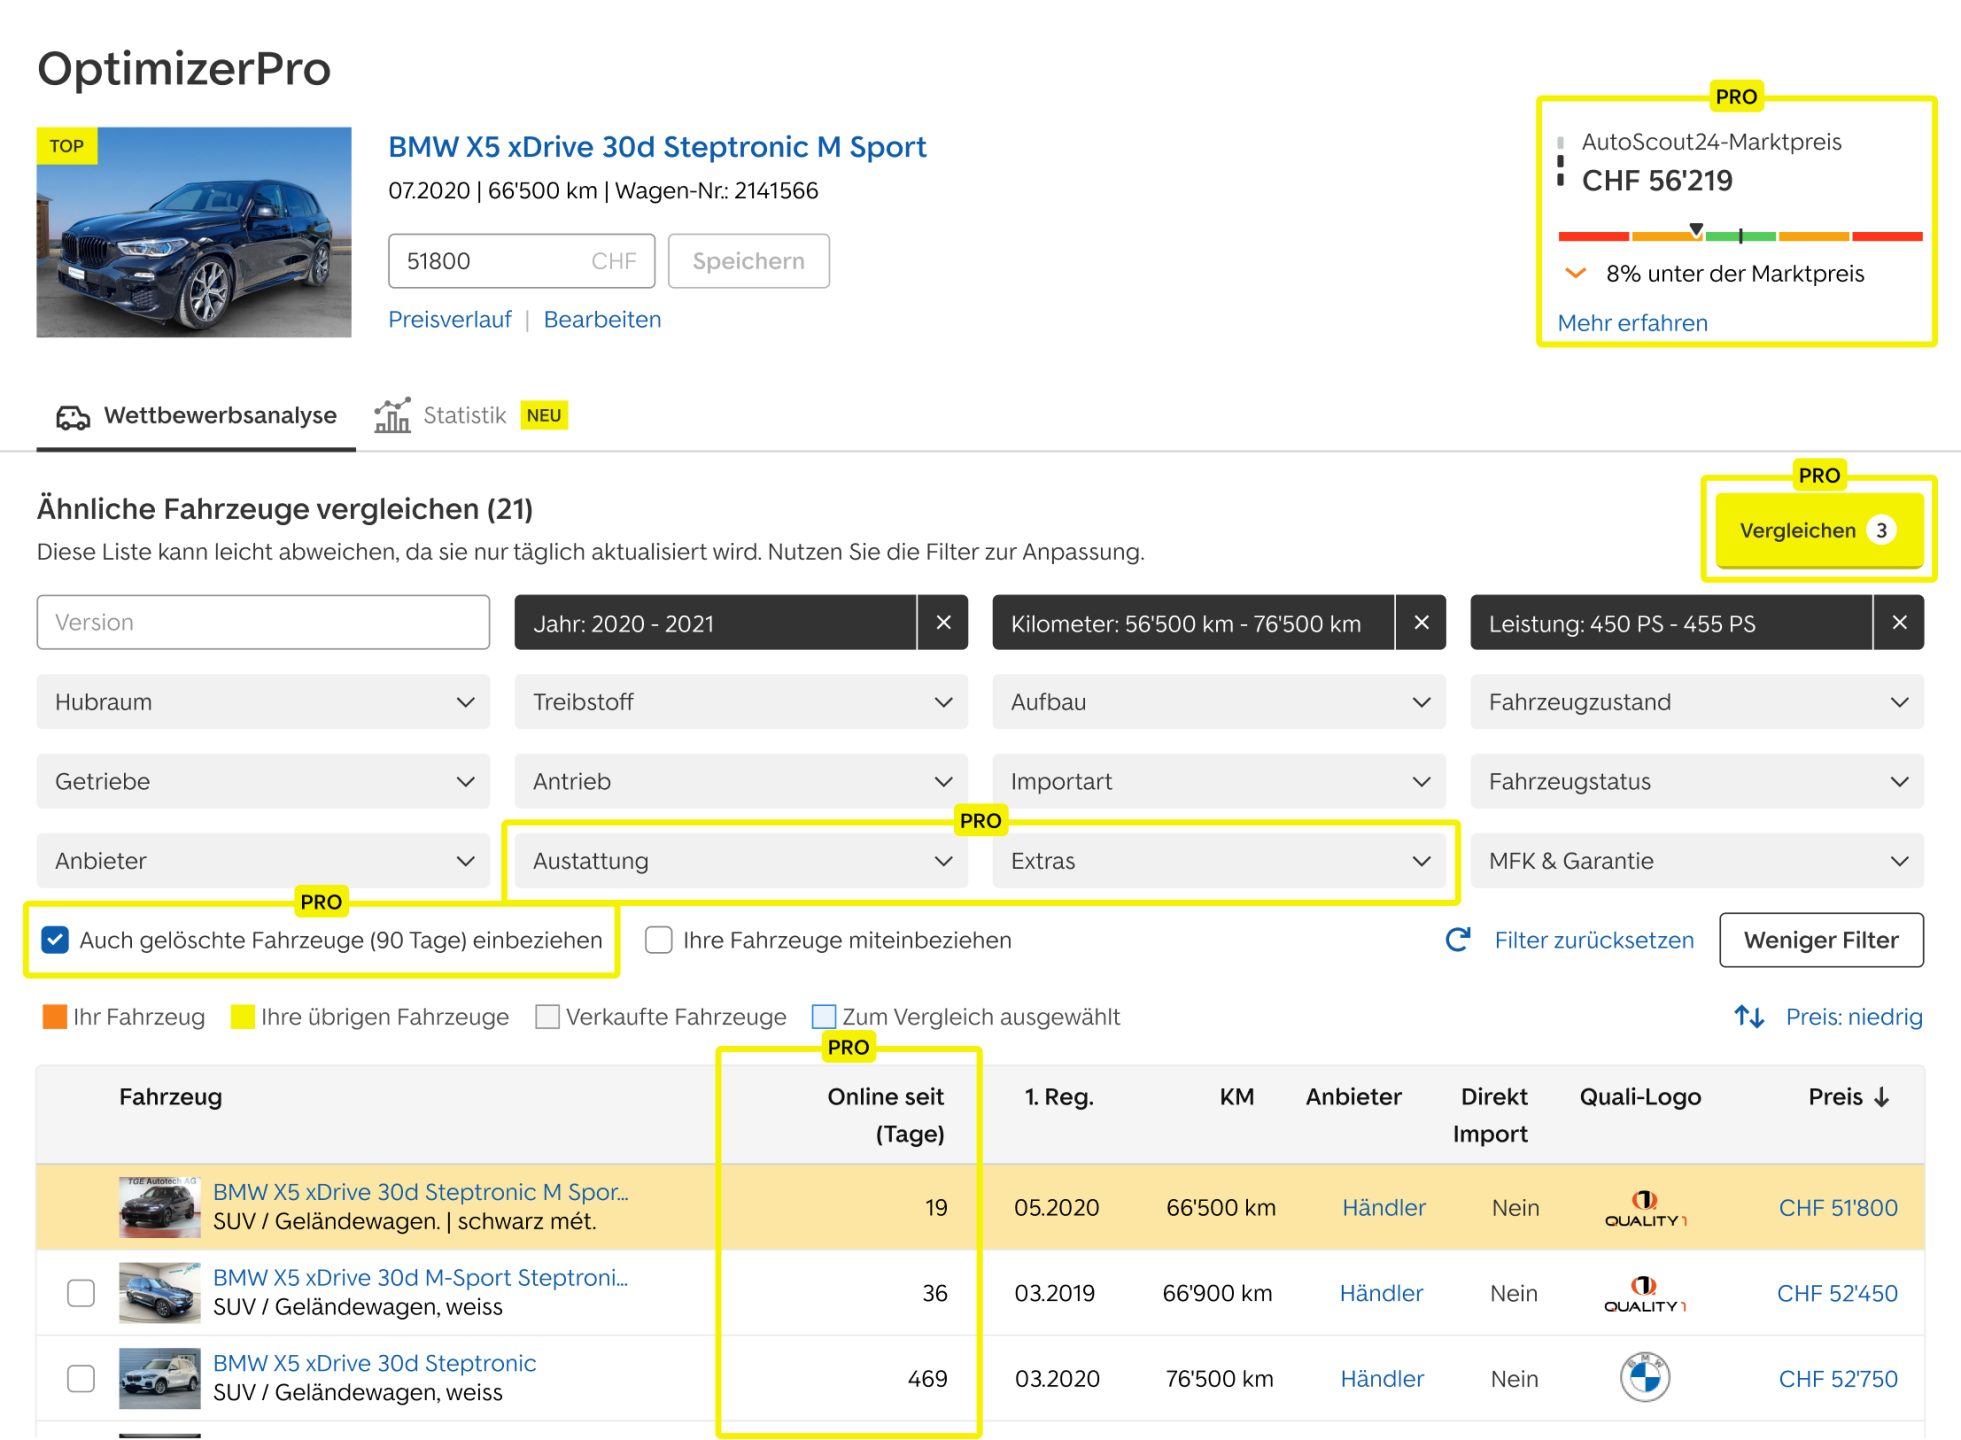The width and height of the screenshot is (1961, 1440).
Task: Open the Fahrzeugstatus dropdown
Action: [1697, 781]
